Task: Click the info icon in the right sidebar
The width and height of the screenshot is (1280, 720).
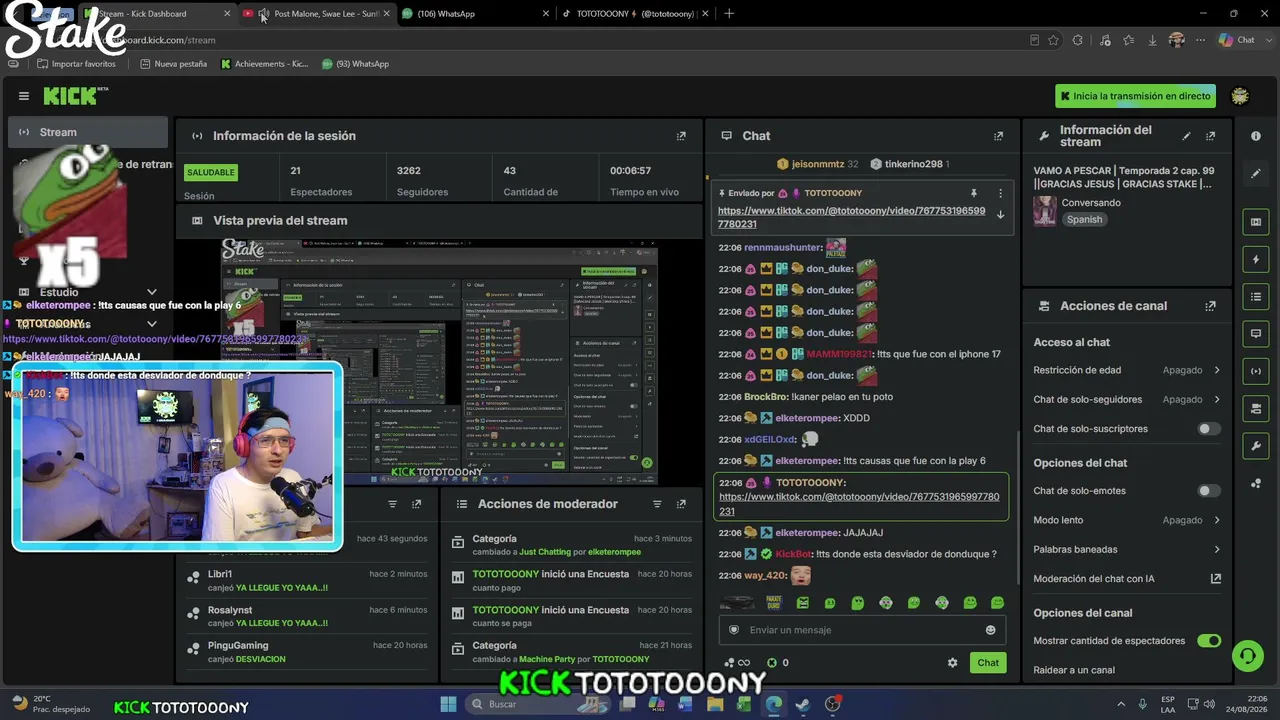Action: [1256, 136]
